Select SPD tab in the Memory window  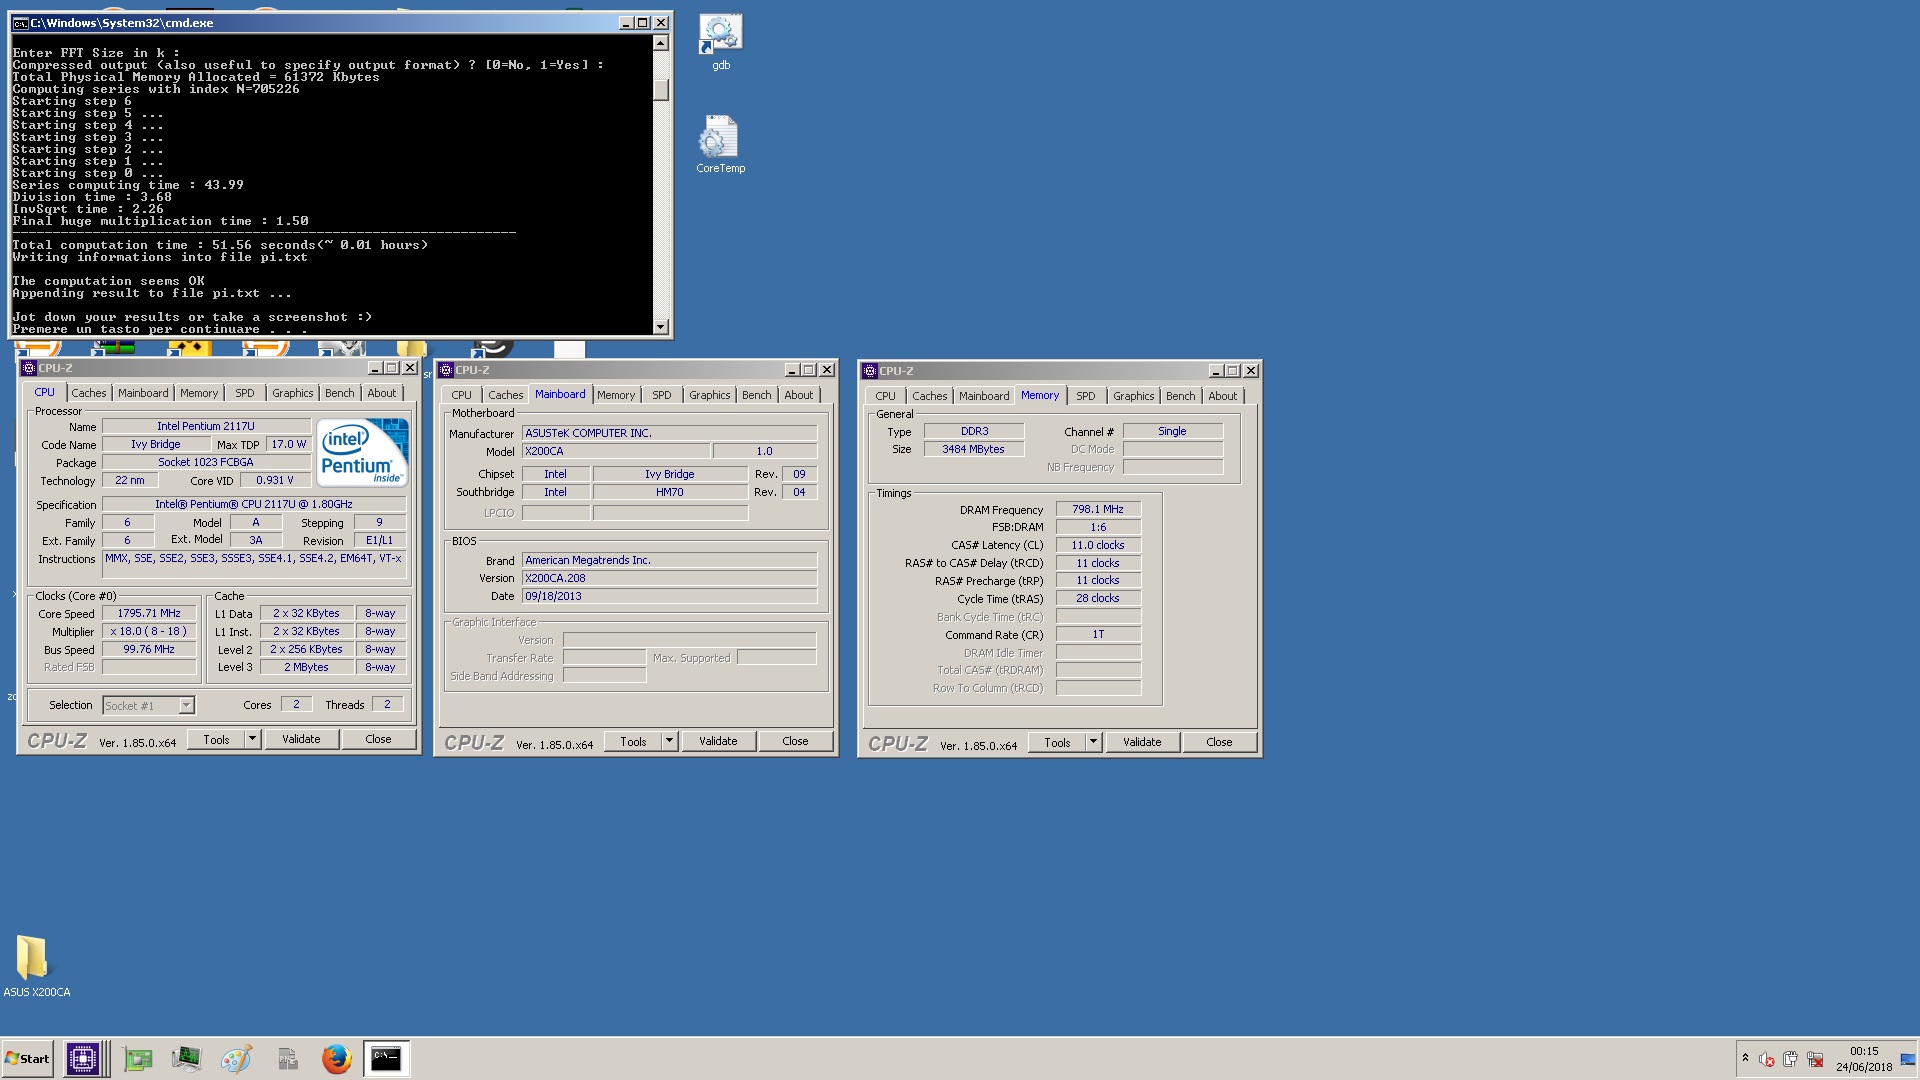click(x=1086, y=396)
